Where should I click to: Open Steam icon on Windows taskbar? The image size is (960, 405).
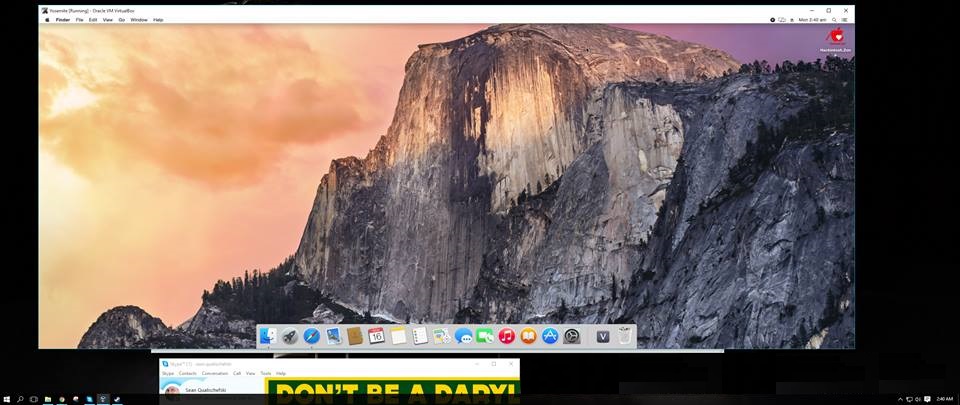click(116, 399)
